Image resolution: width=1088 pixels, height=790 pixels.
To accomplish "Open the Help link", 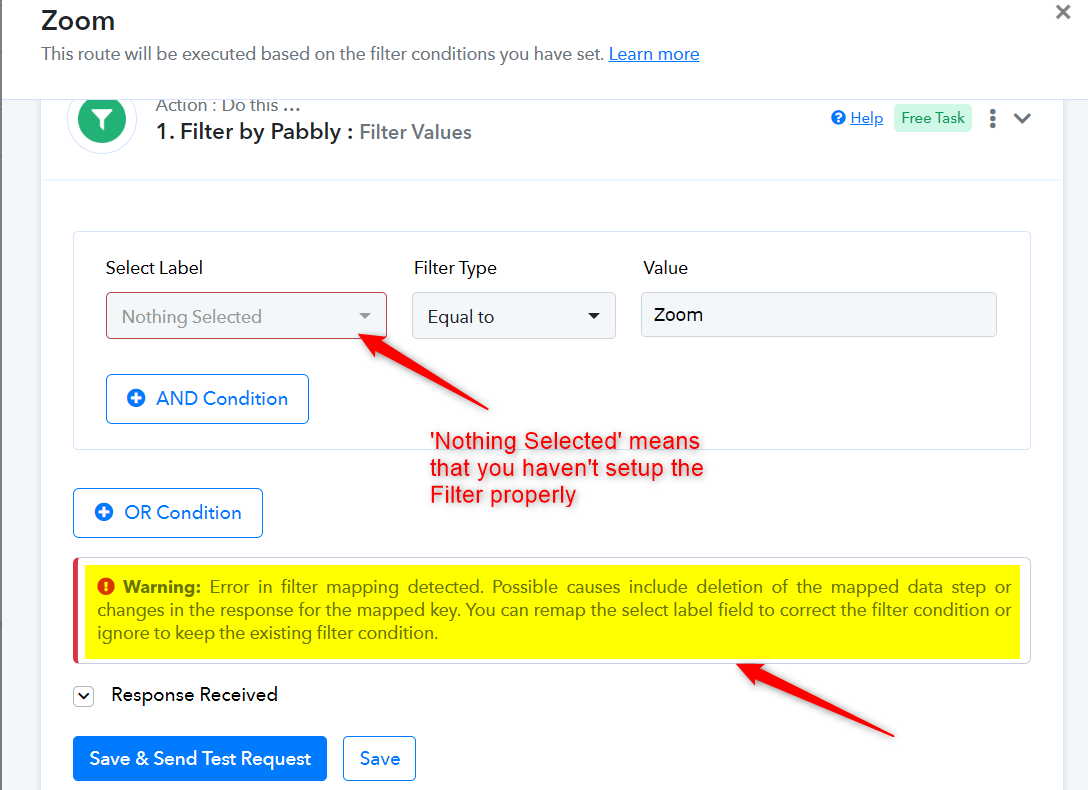I will coord(867,118).
